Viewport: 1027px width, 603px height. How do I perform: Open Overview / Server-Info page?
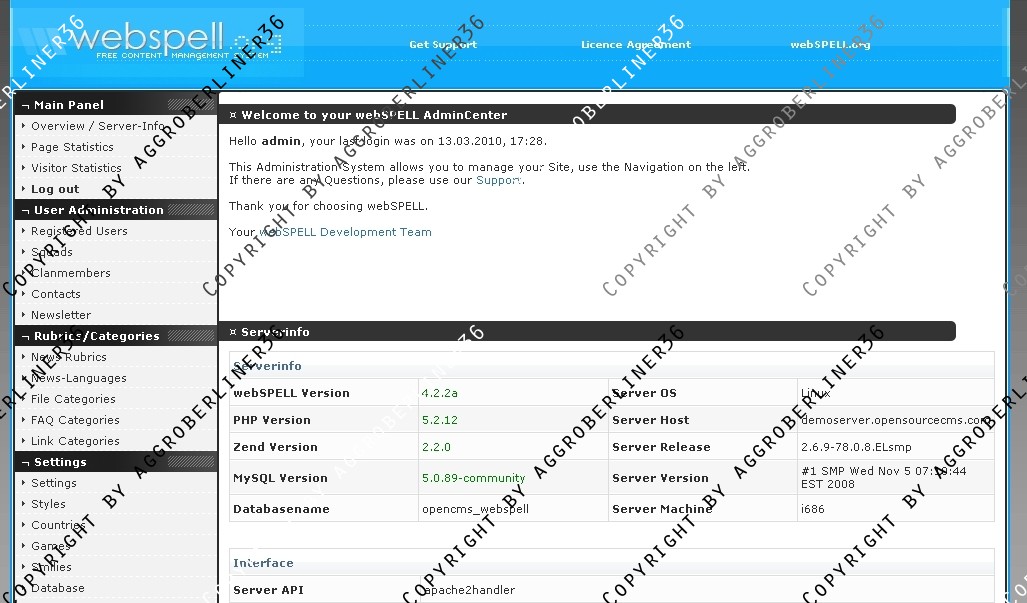tap(98, 126)
